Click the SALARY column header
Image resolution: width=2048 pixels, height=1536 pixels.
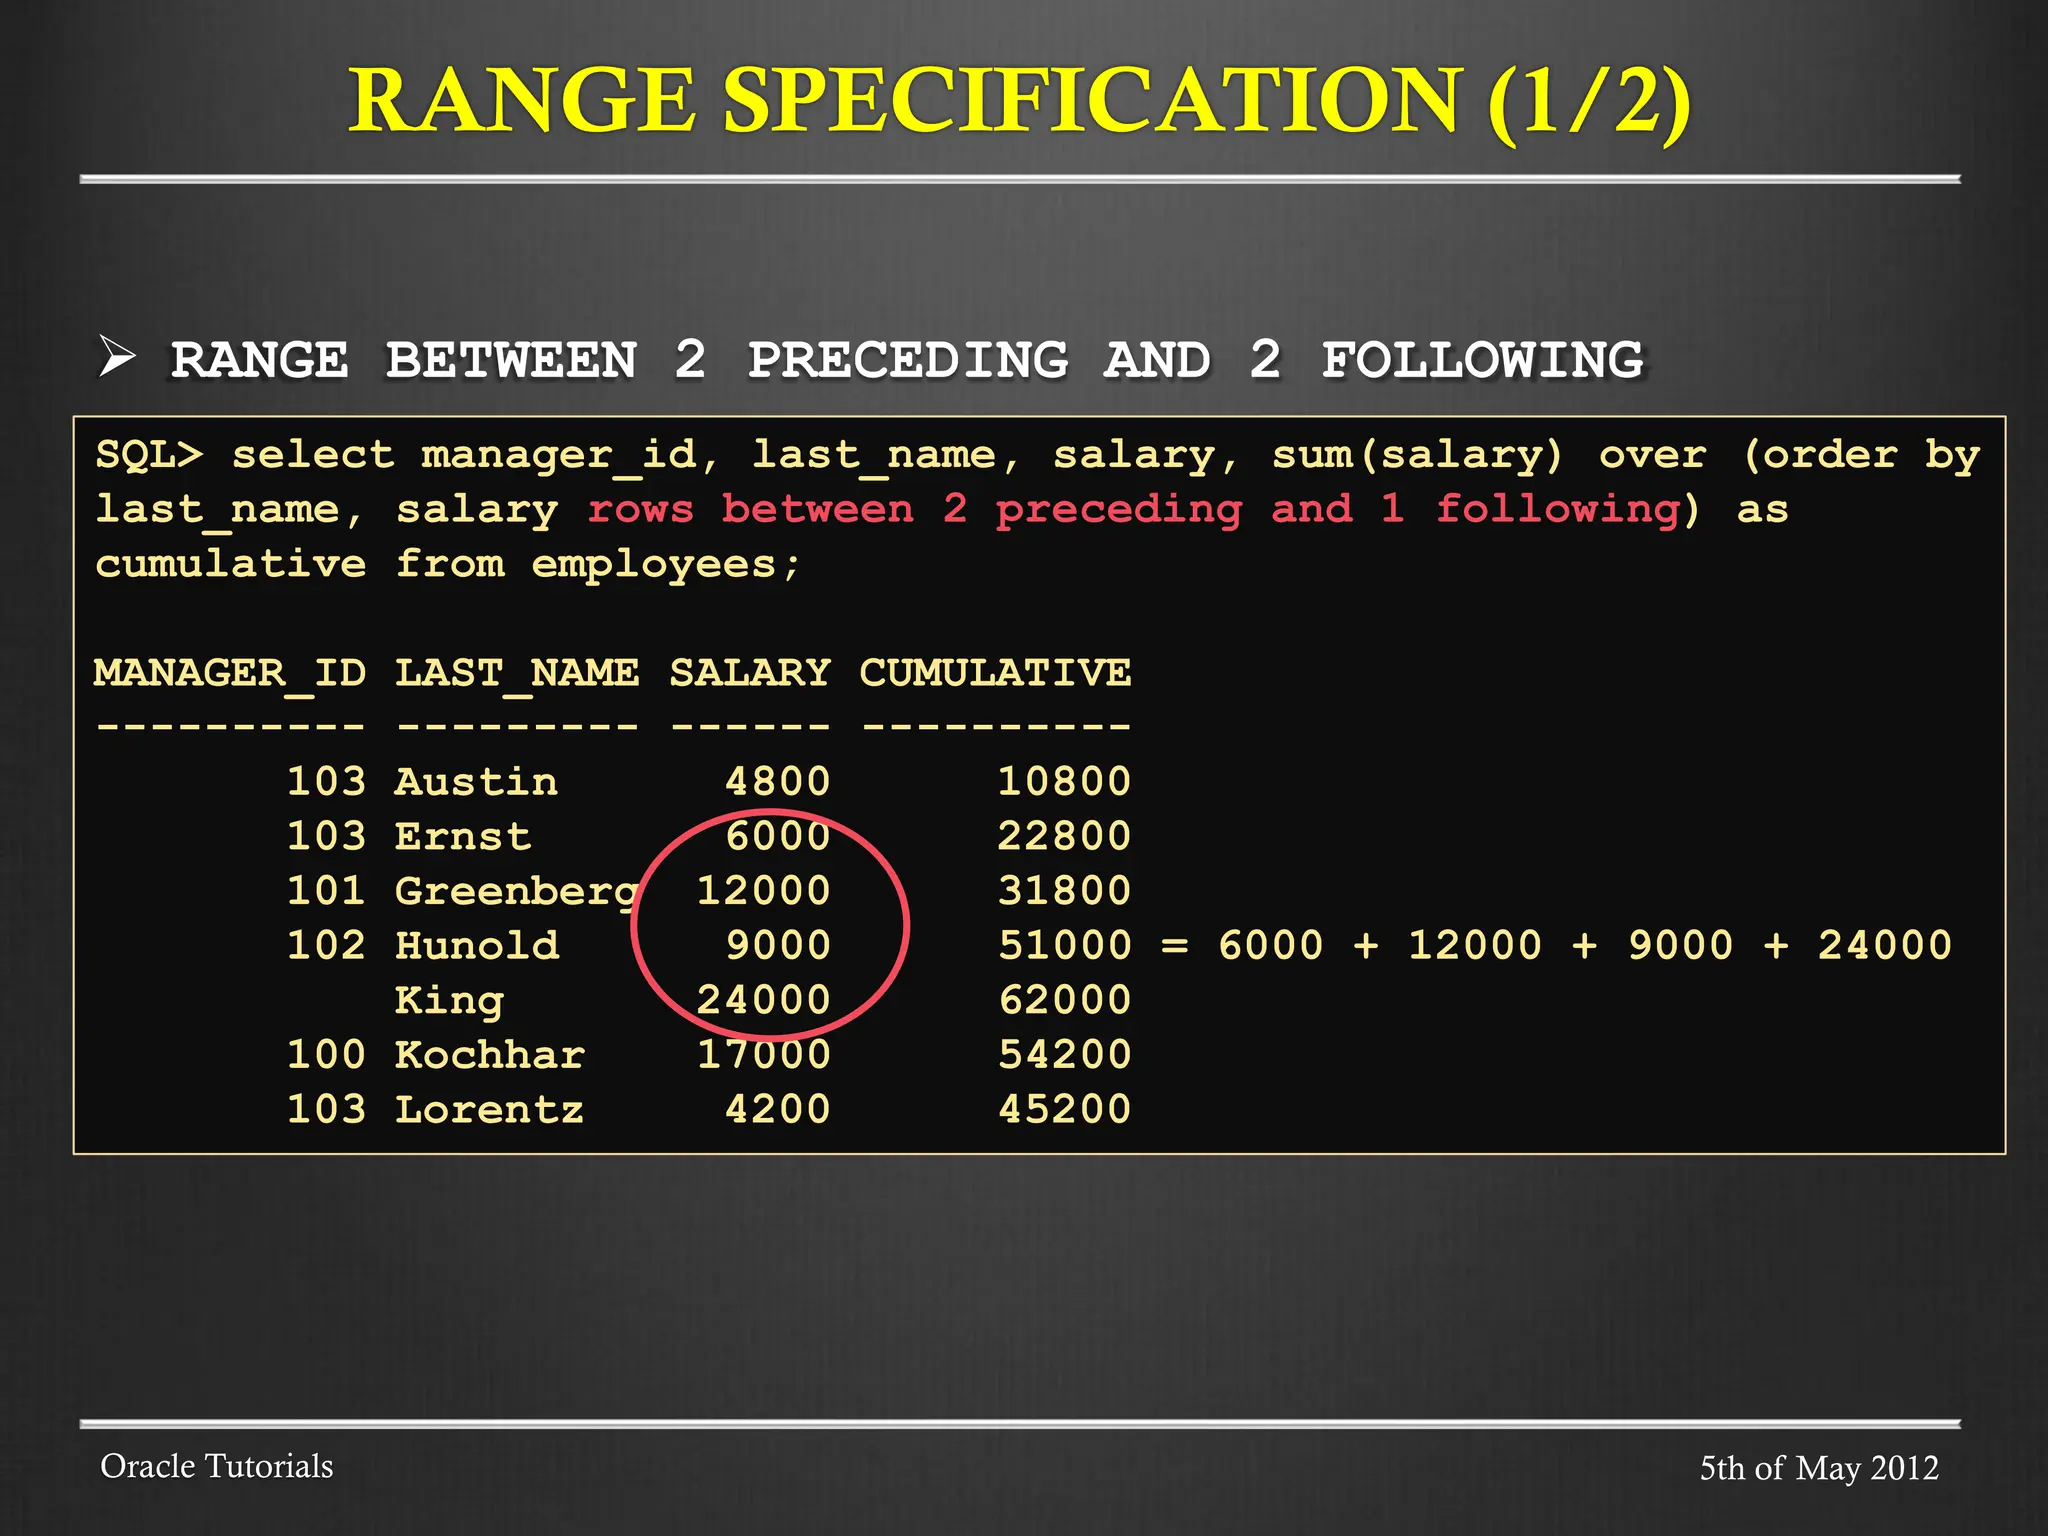pyautogui.click(x=749, y=673)
